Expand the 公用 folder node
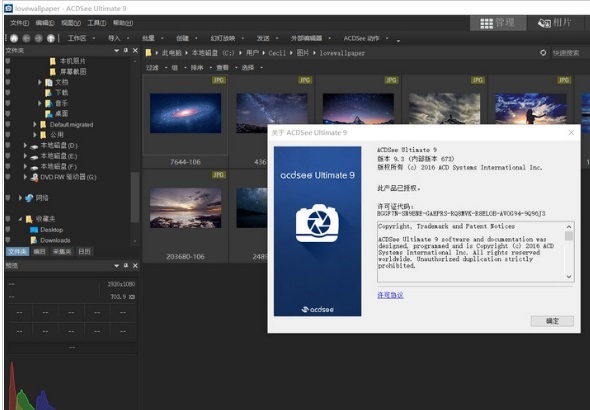590x410 pixels. [x=35, y=135]
